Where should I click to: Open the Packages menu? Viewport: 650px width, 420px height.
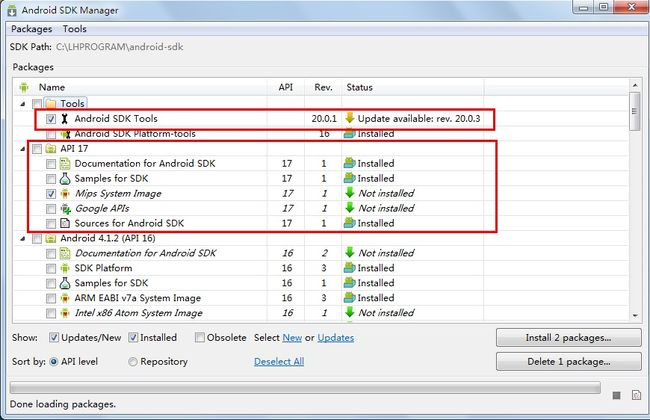tap(32, 29)
